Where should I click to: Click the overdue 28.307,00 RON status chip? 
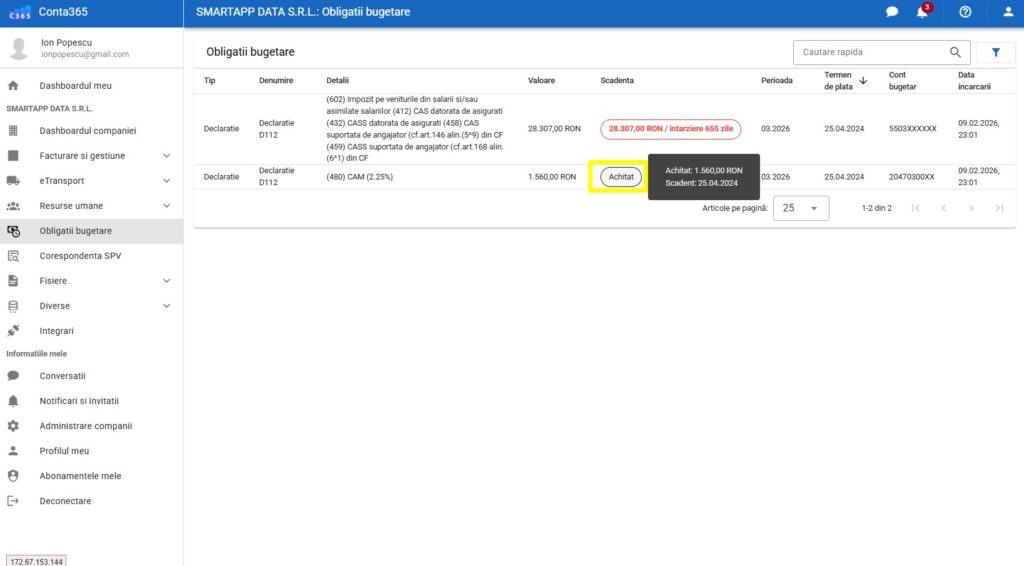click(670, 129)
